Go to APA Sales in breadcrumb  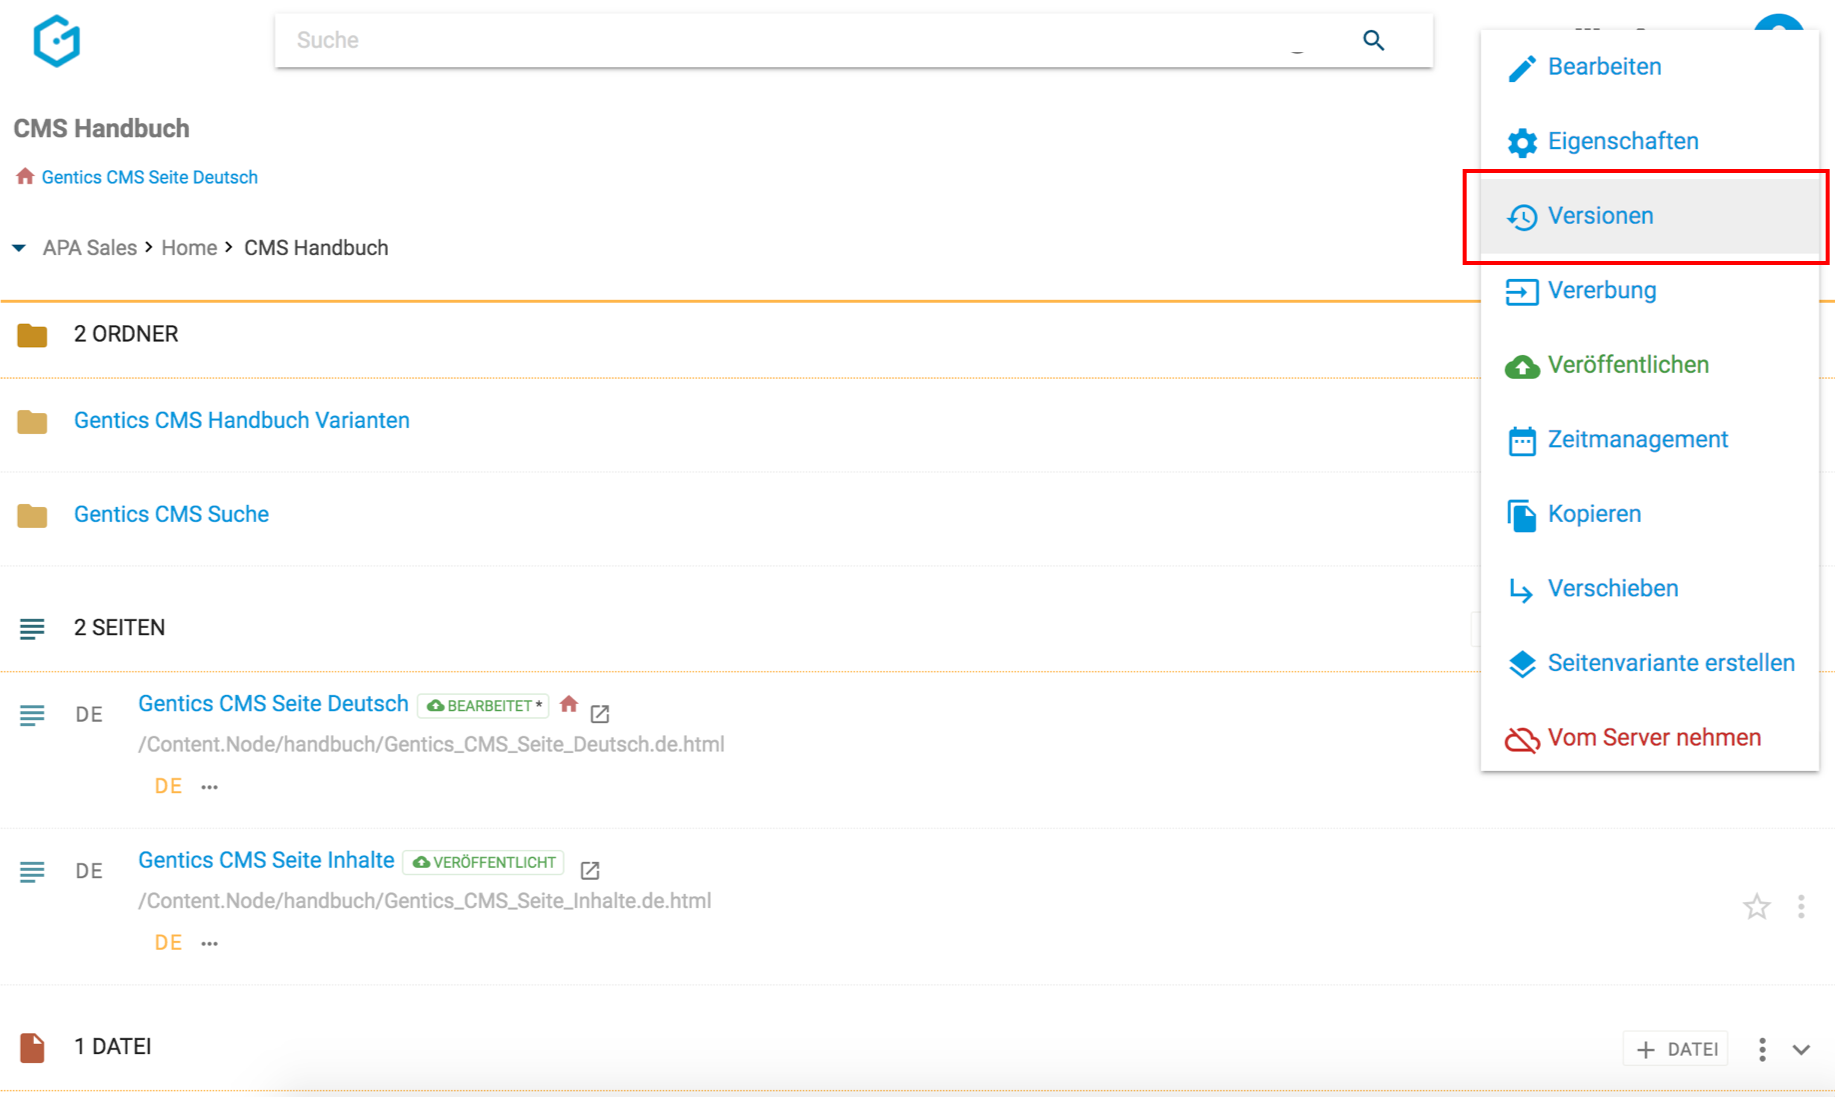click(90, 248)
